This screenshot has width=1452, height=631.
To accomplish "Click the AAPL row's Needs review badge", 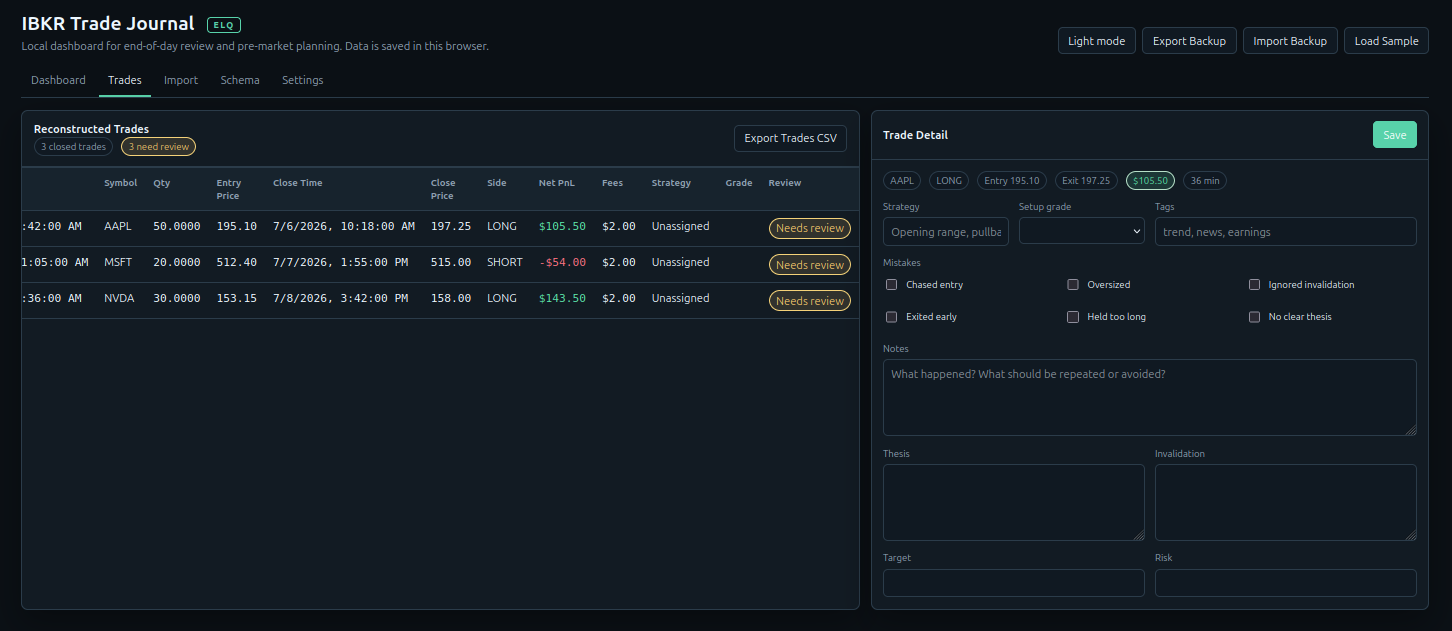I will (810, 228).
